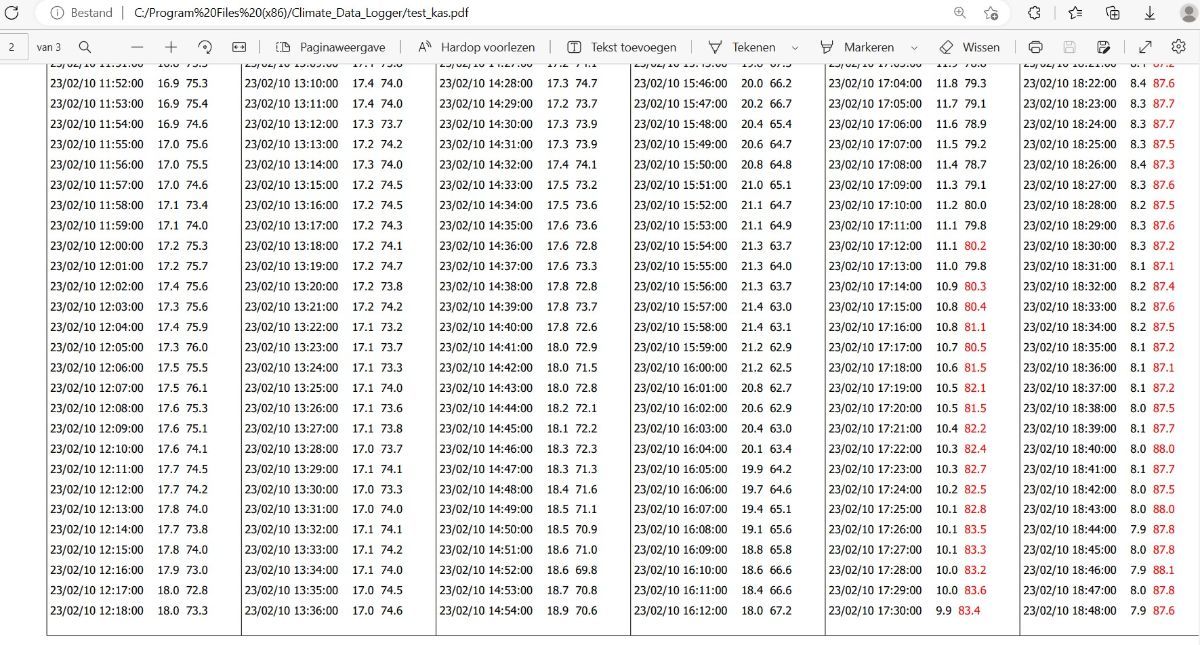Expand the Tekenen options dropdown arrow

coord(795,47)
